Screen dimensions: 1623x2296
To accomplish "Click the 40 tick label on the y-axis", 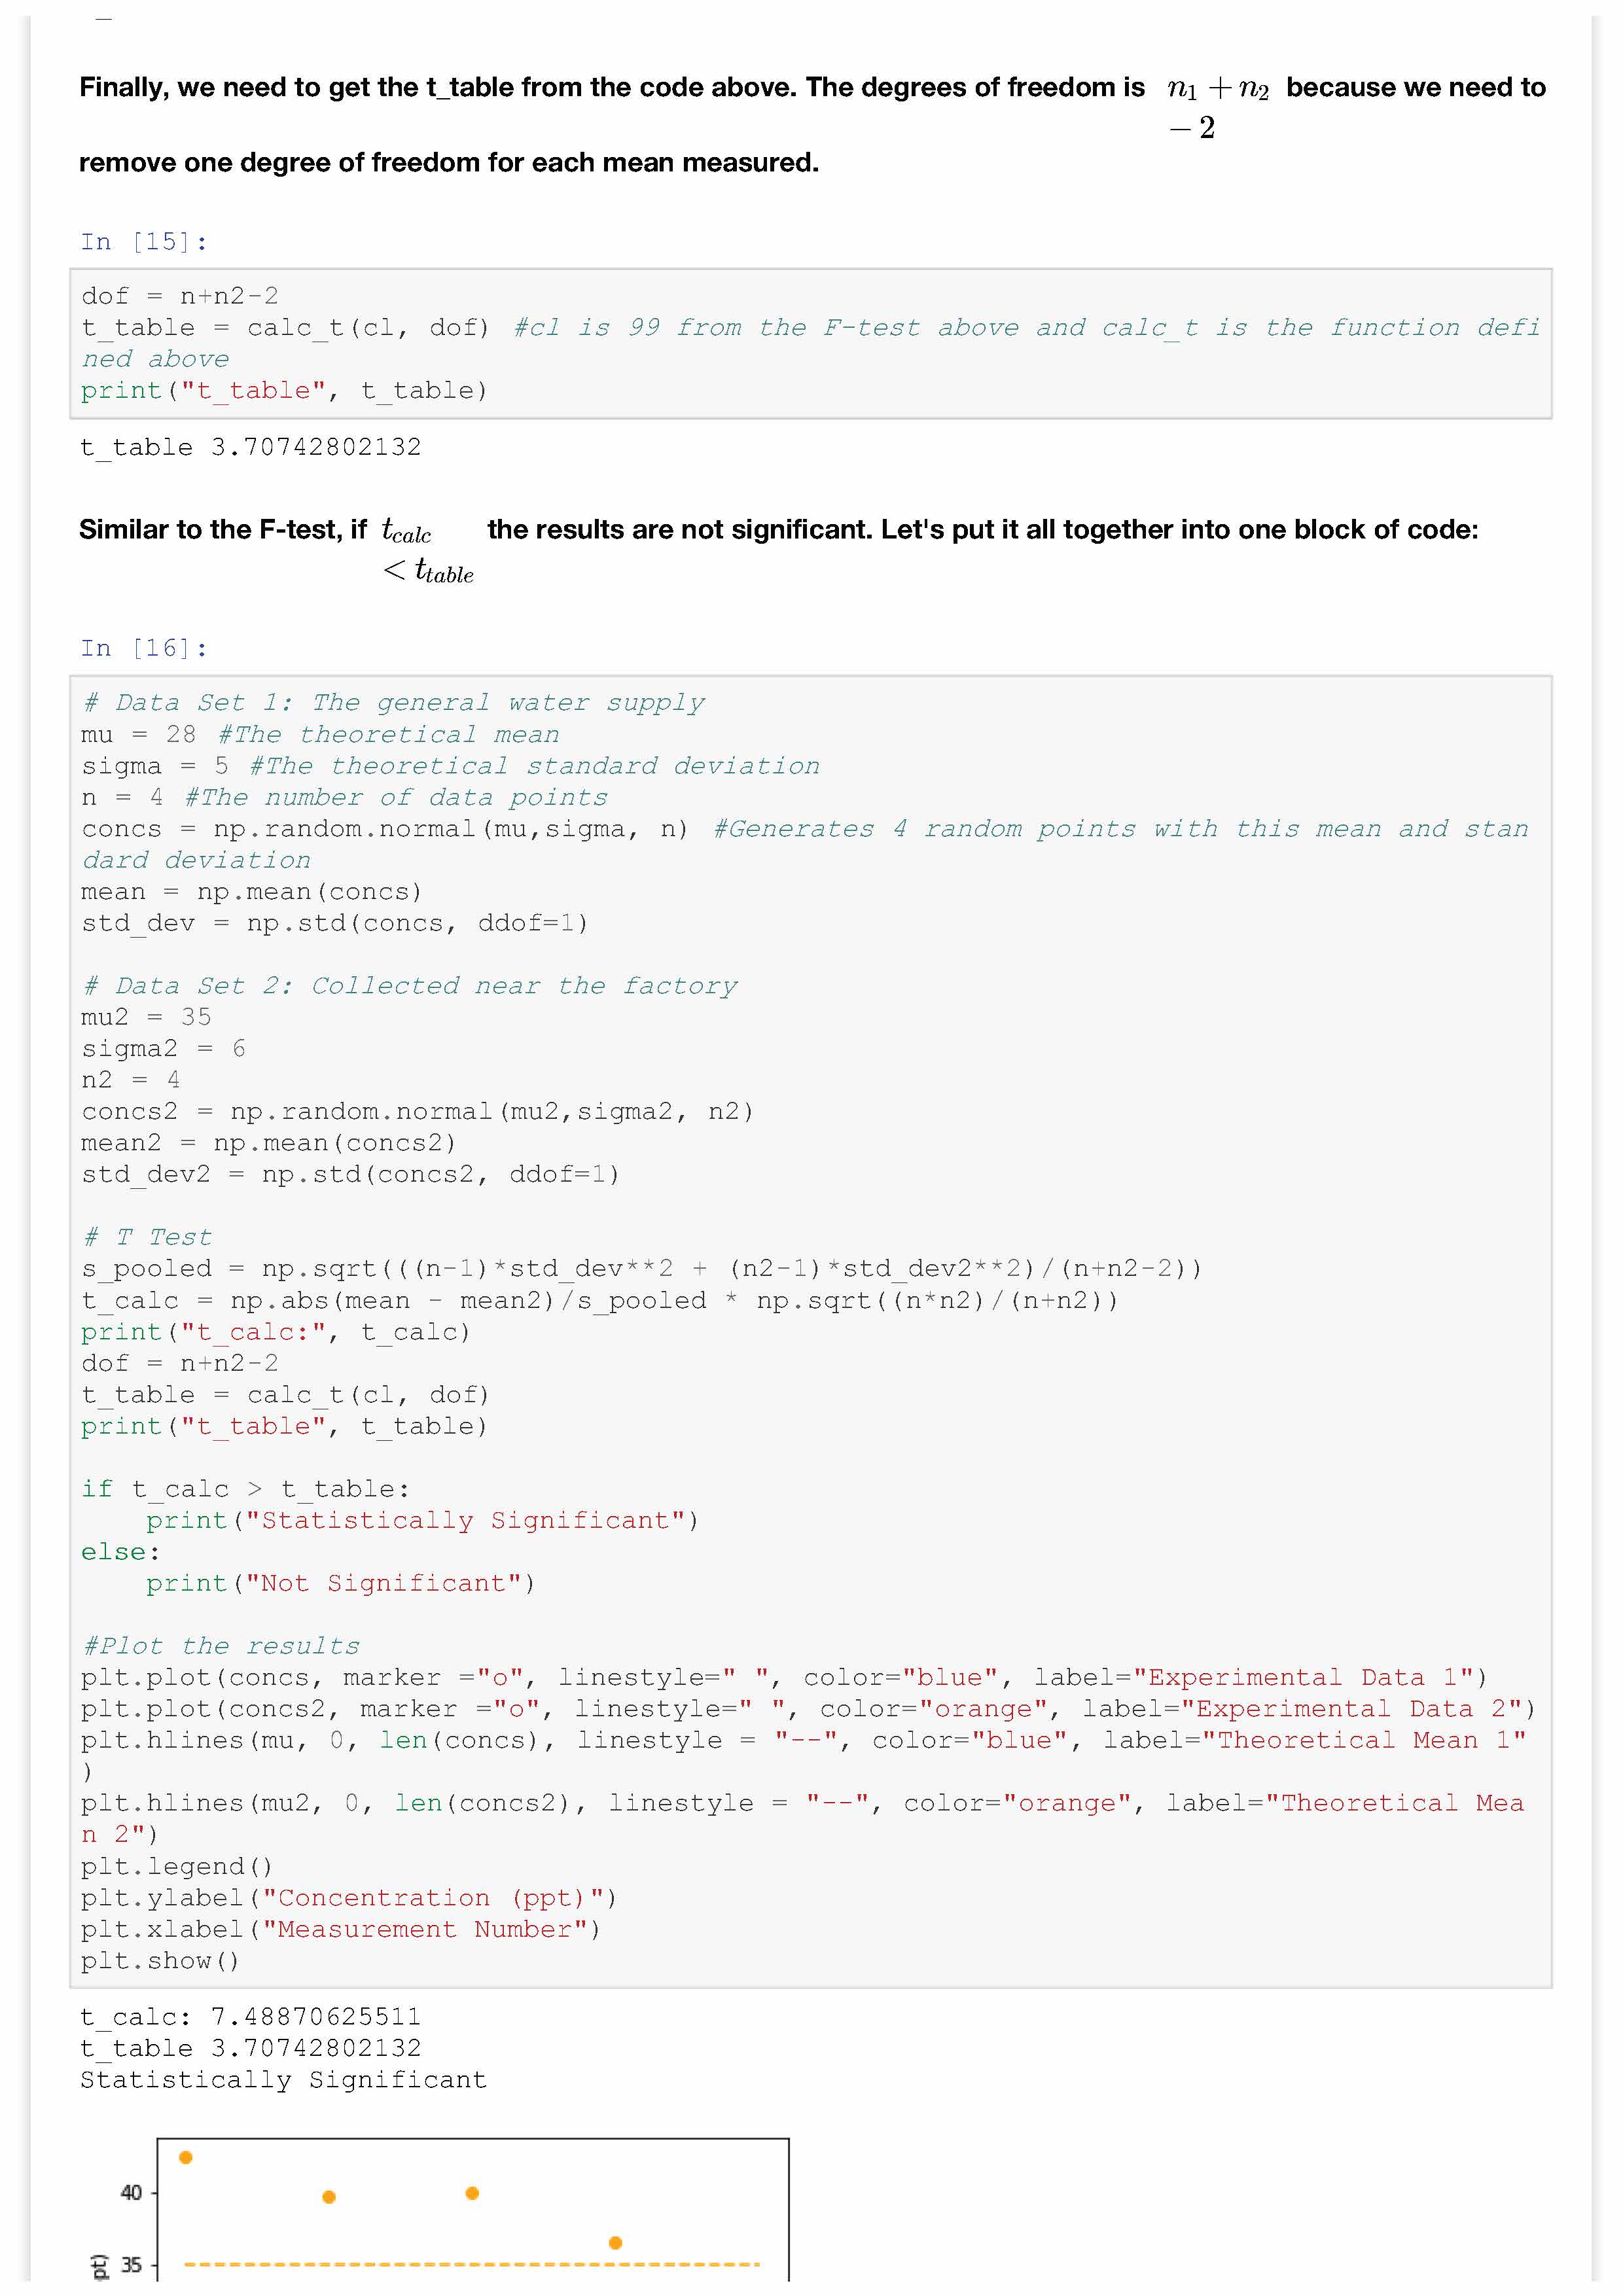I will tap(131, 2193).
